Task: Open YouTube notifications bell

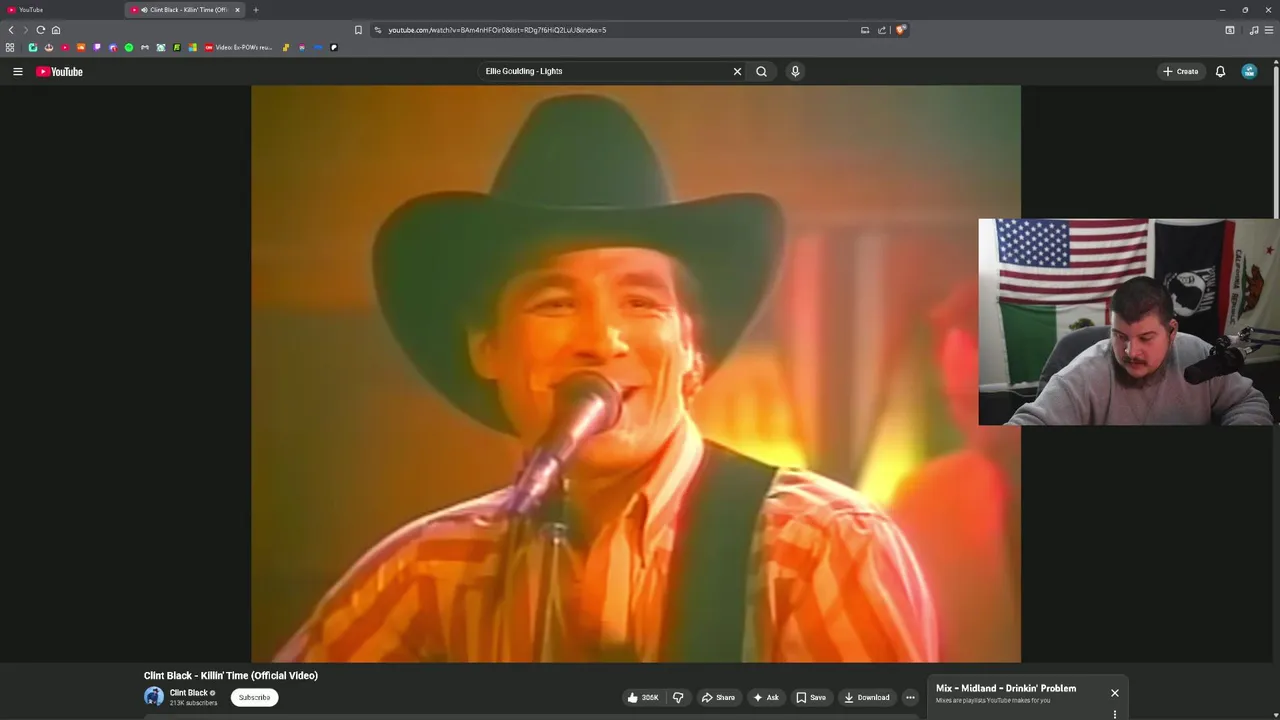Action: point(1220,71)
